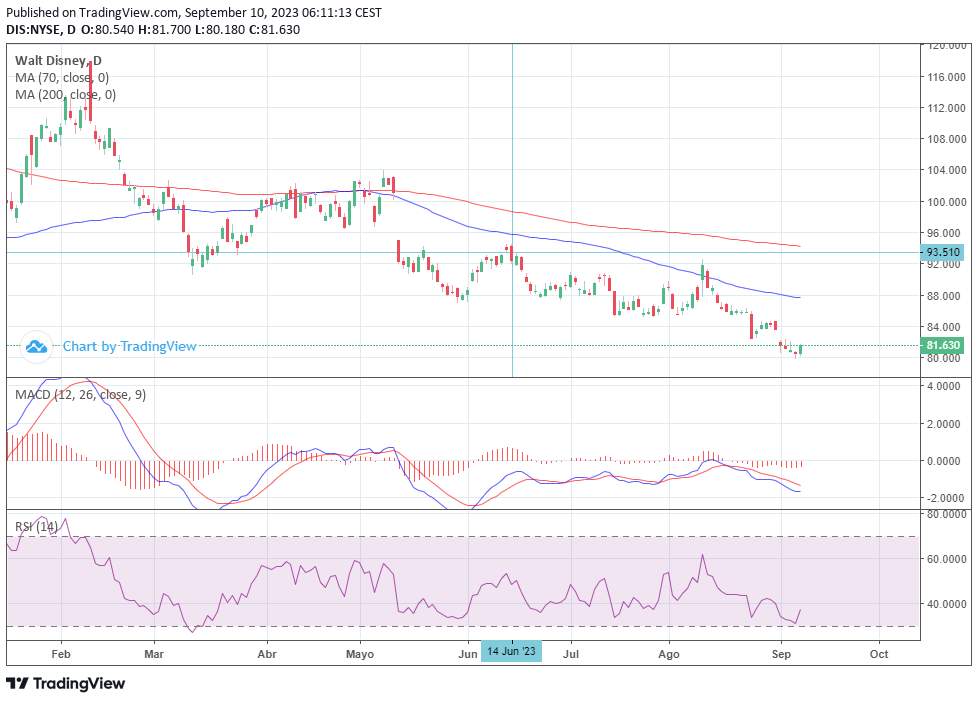Click the 88.000 price axis value

(x=944, y=295)
